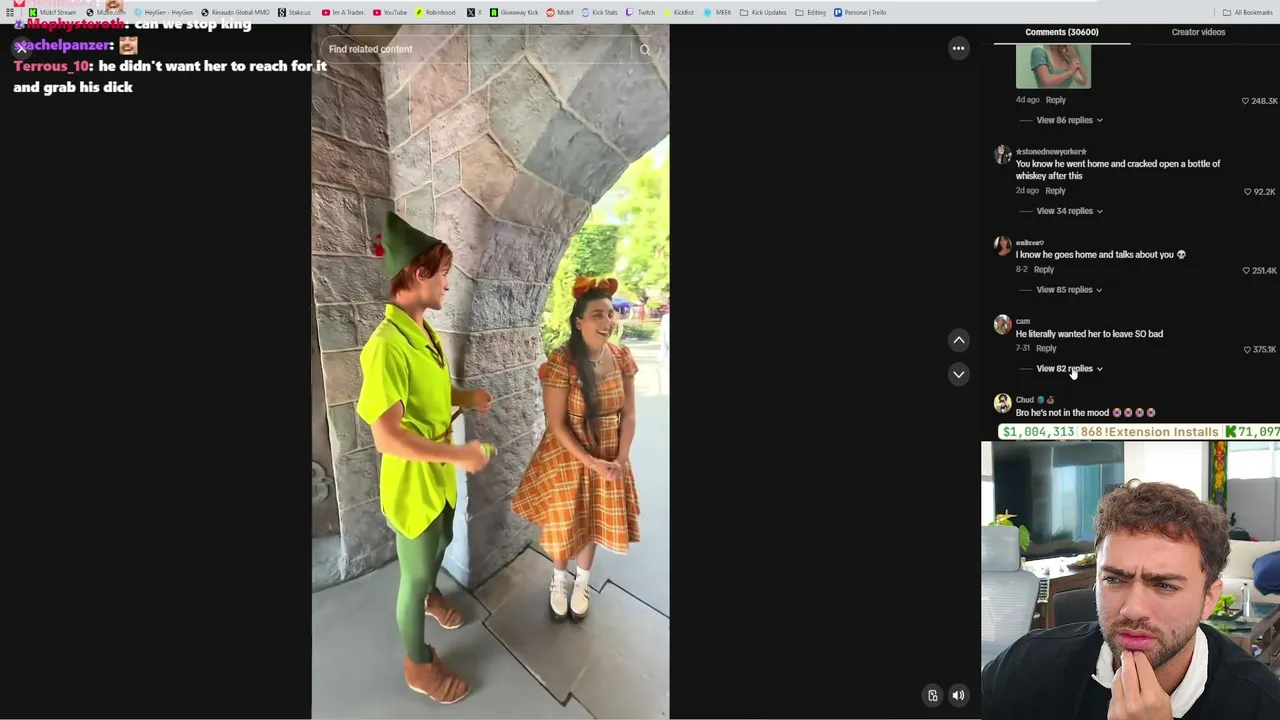The width and height of the screenshot is (1280, 720).
Task: Switch to the Creator videos tab
Action: pos(1198,32)
